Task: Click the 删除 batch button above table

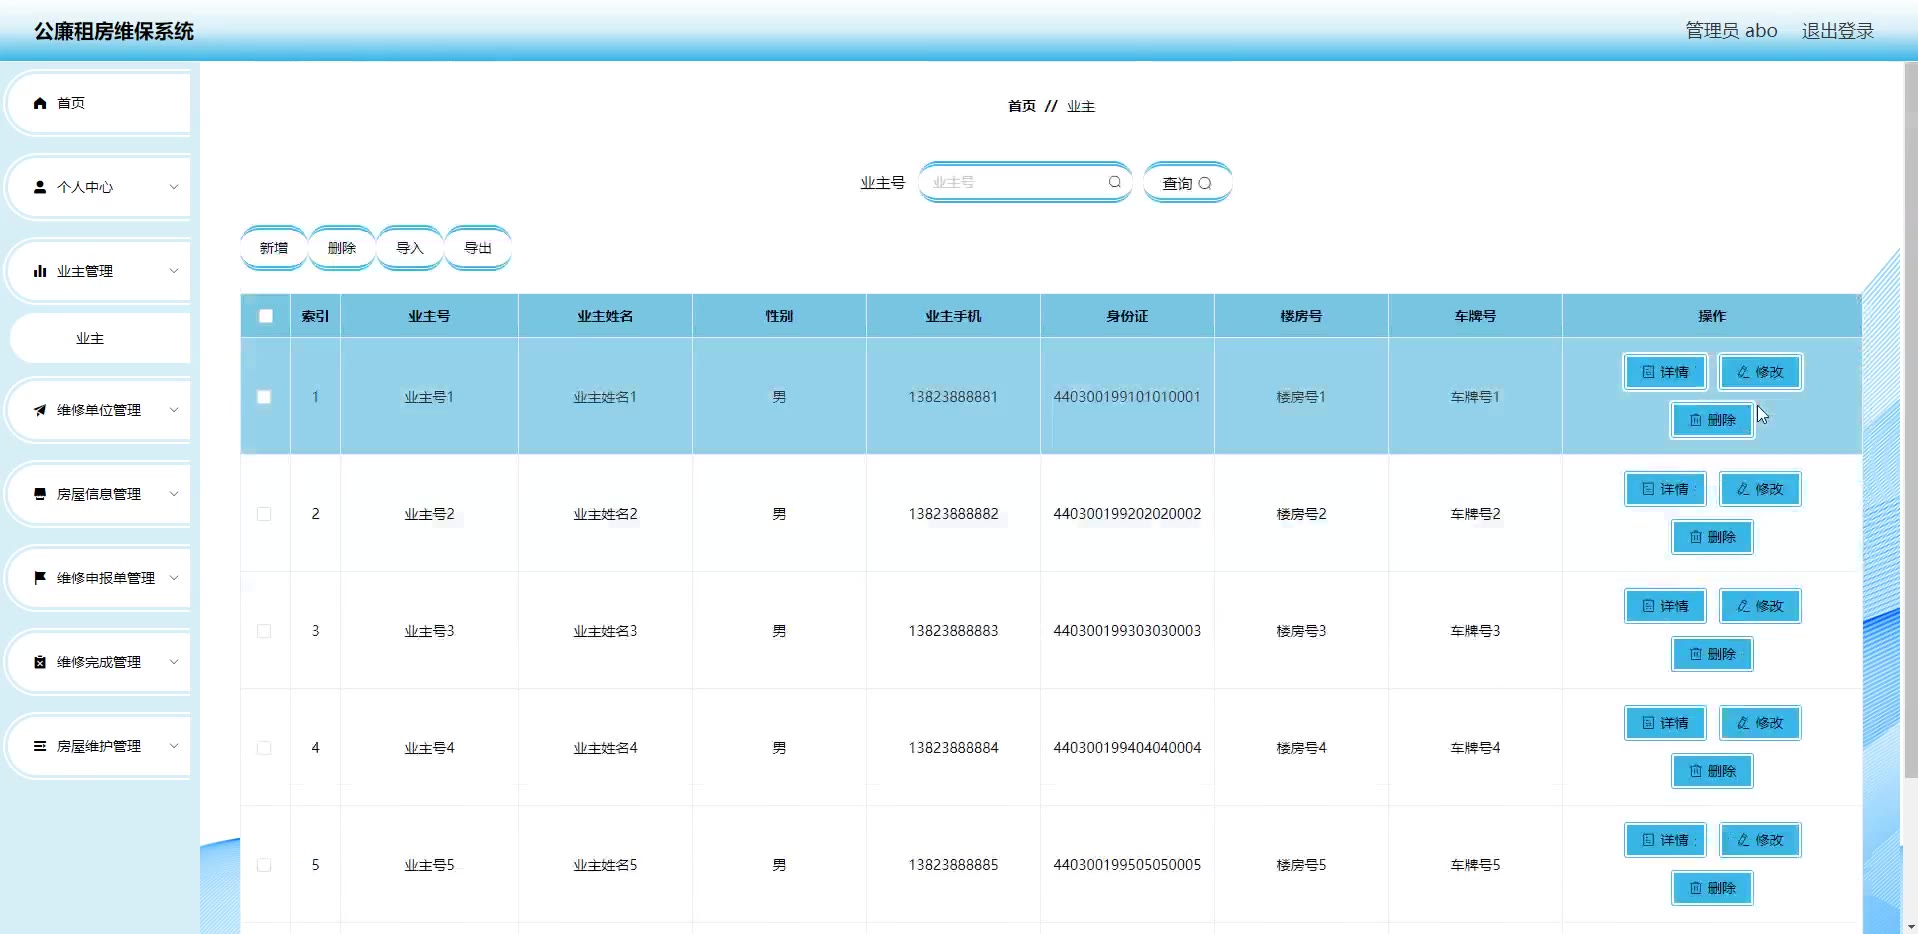Action: [x=342, y=248]
